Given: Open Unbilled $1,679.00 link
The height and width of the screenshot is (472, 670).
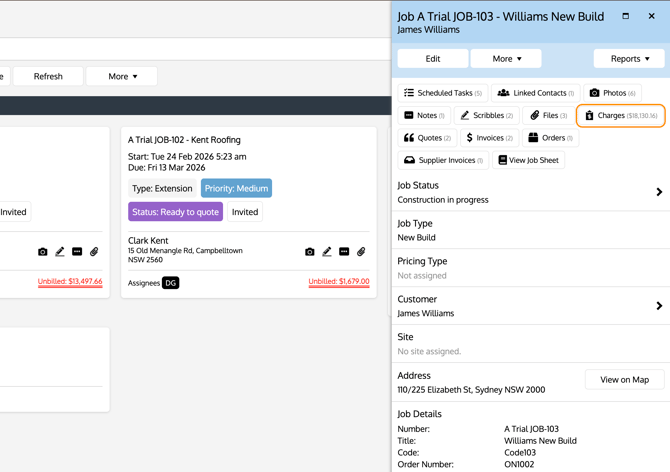Looking at the screenshot, I should pos(339,282).
